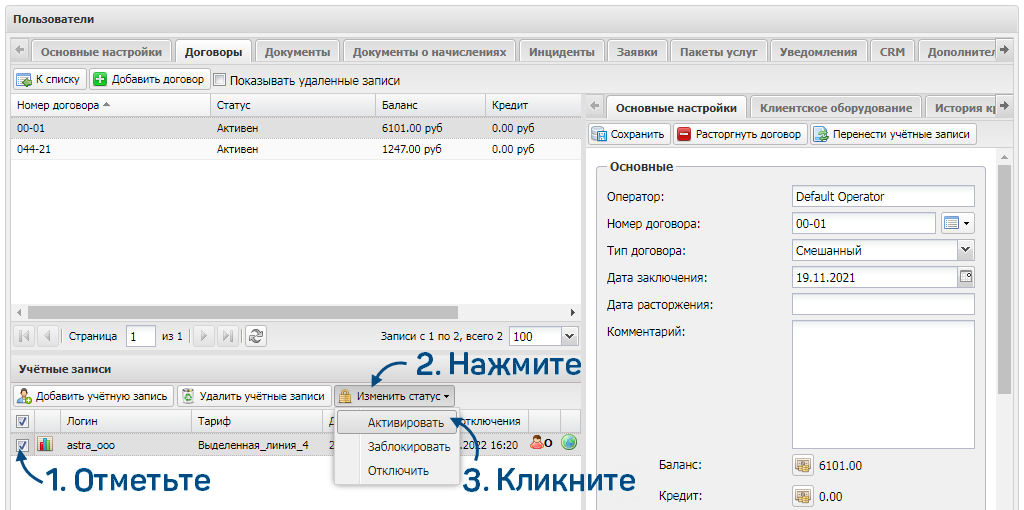Click the page number input field

click(140, 336)
